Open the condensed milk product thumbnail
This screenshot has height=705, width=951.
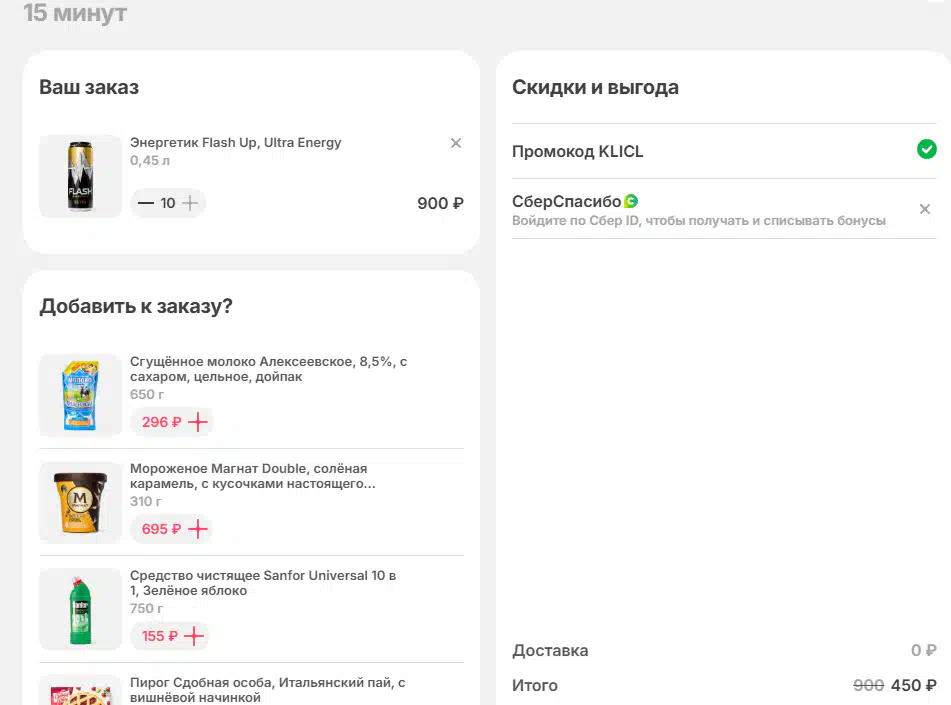coord(80,396)
